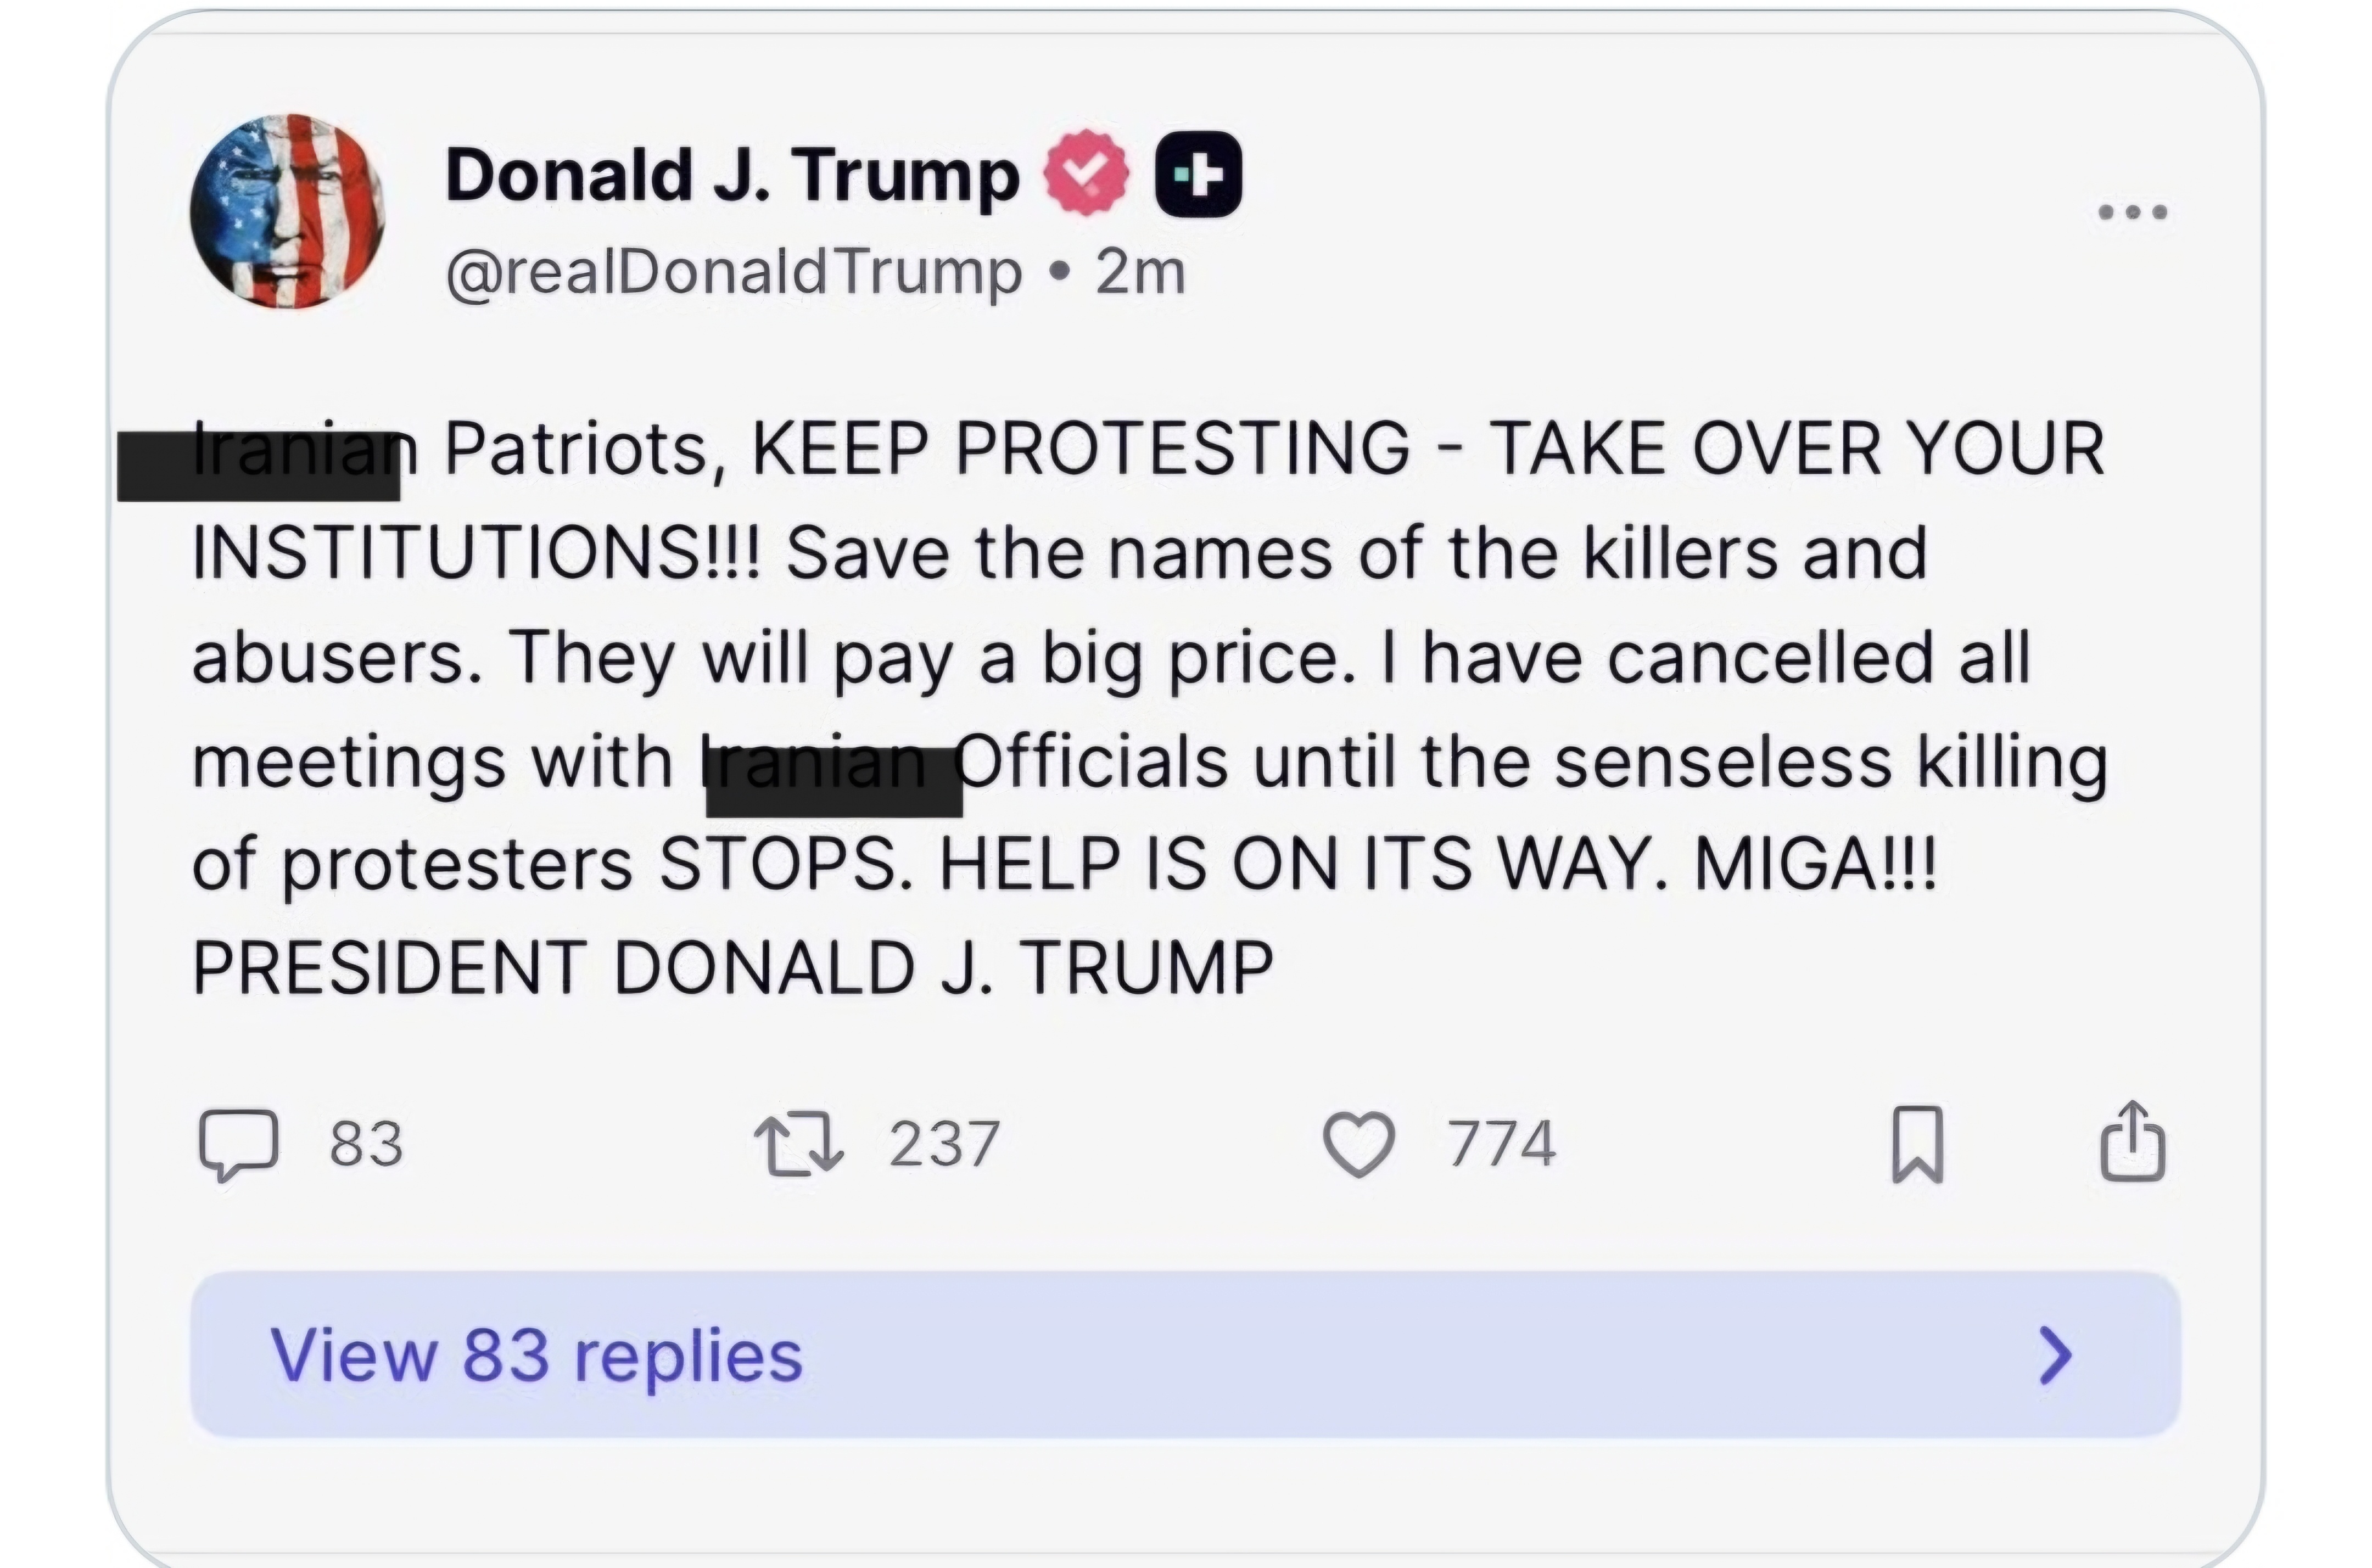The image size is (2372, 1568).
Task: Click the repost arrows icon
Action: click(x=799, y=1144)
